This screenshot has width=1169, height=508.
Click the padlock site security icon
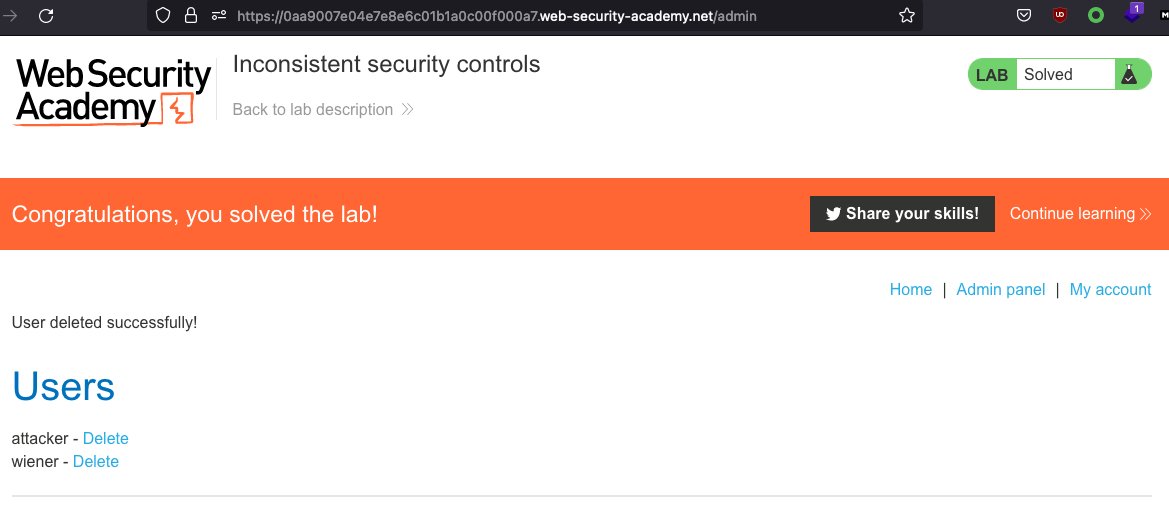pos(191,15)
